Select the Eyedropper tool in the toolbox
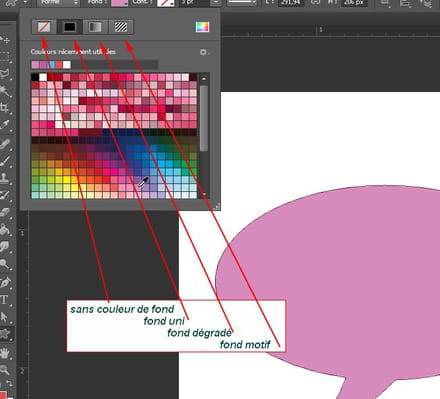Viewport: 440px width, 399px height. point(5,125)
